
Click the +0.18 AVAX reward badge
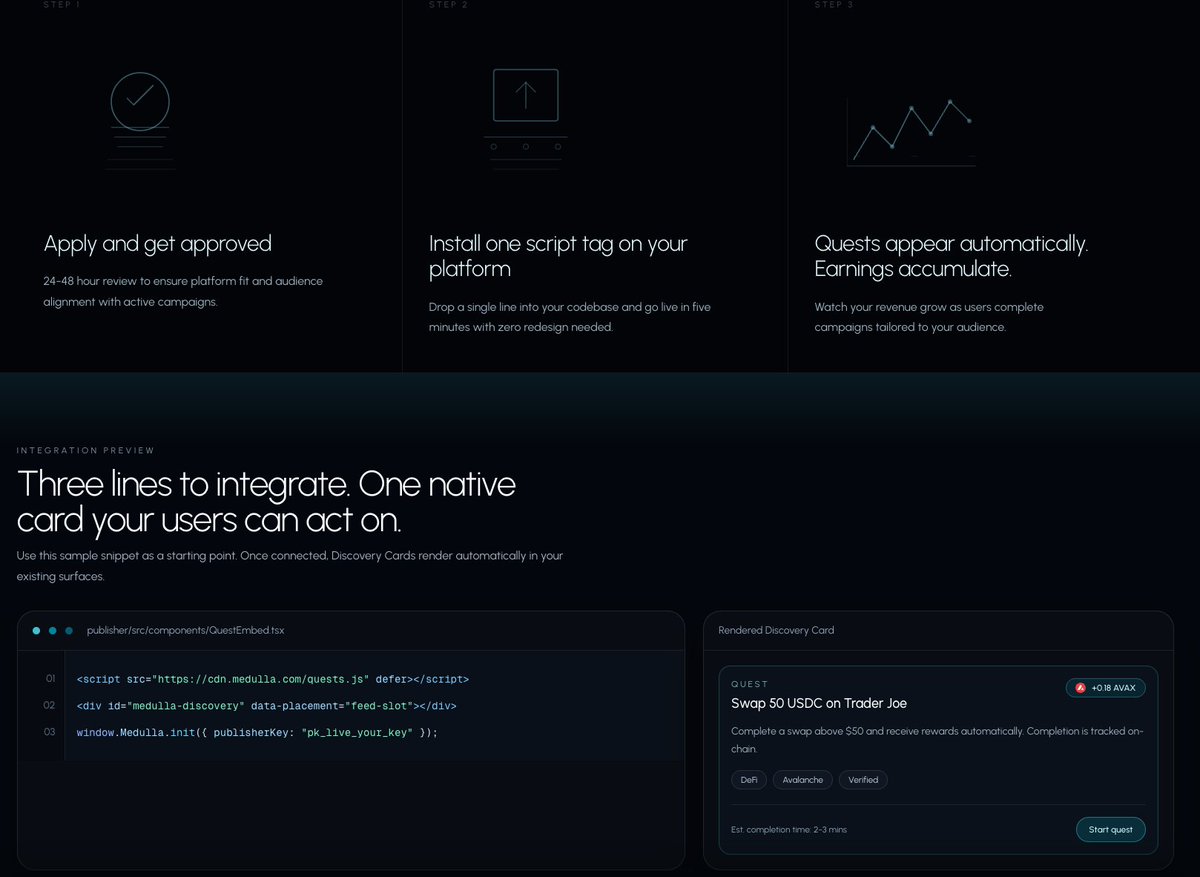pos(1106,688)
